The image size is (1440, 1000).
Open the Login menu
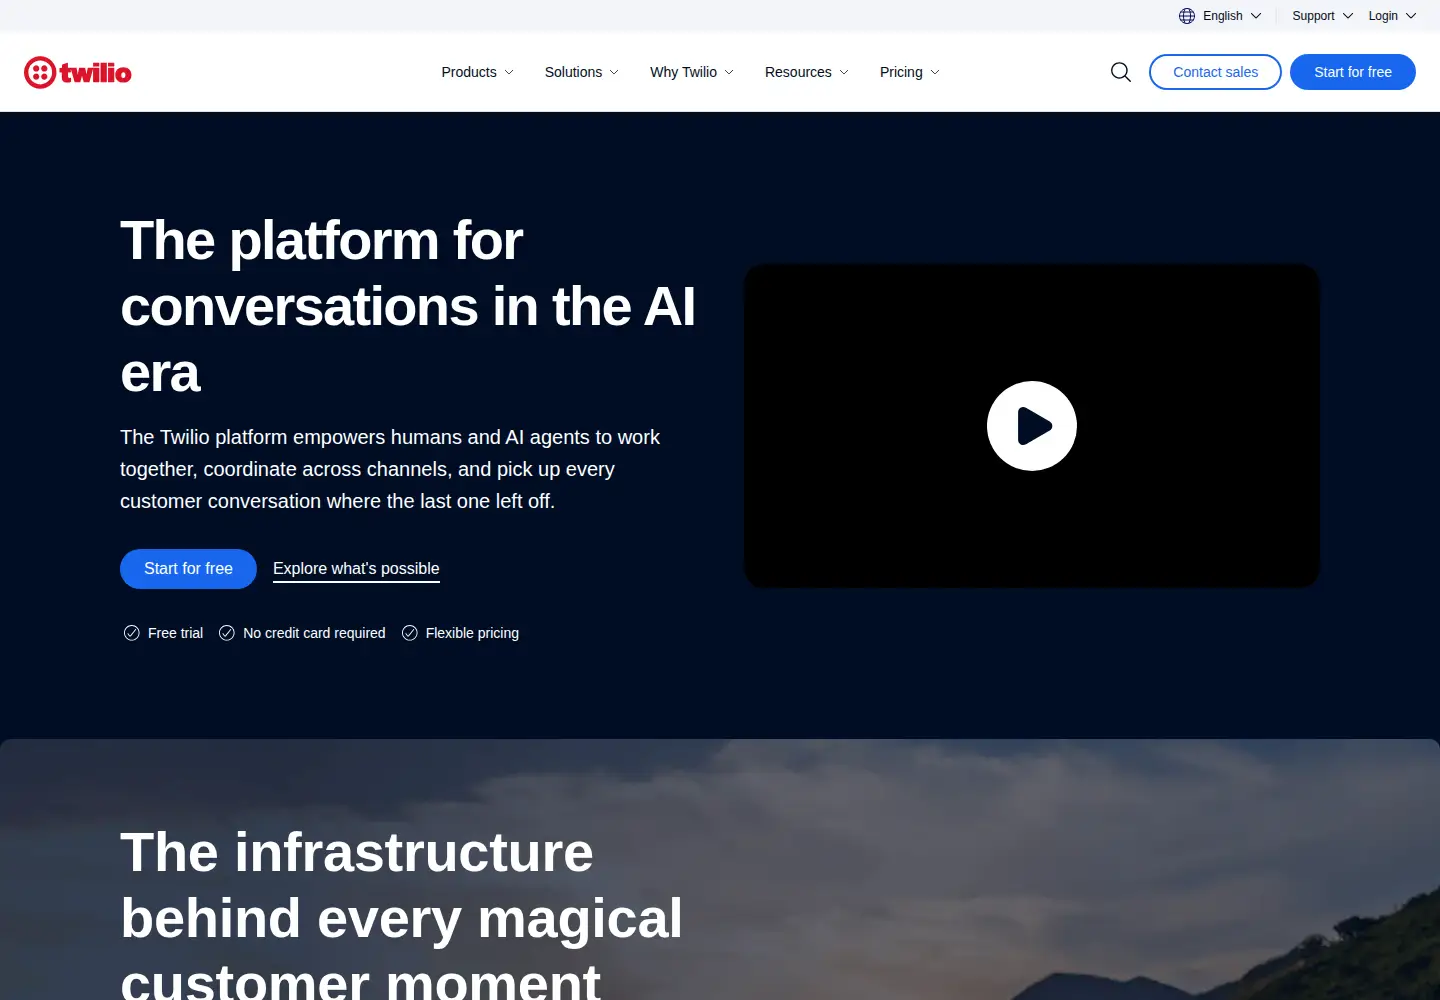[x=1392, y=16]
